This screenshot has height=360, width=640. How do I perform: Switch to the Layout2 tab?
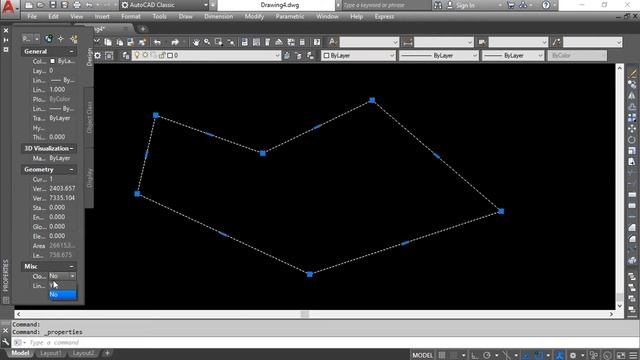pyautogui.click(x=83, y=353)
